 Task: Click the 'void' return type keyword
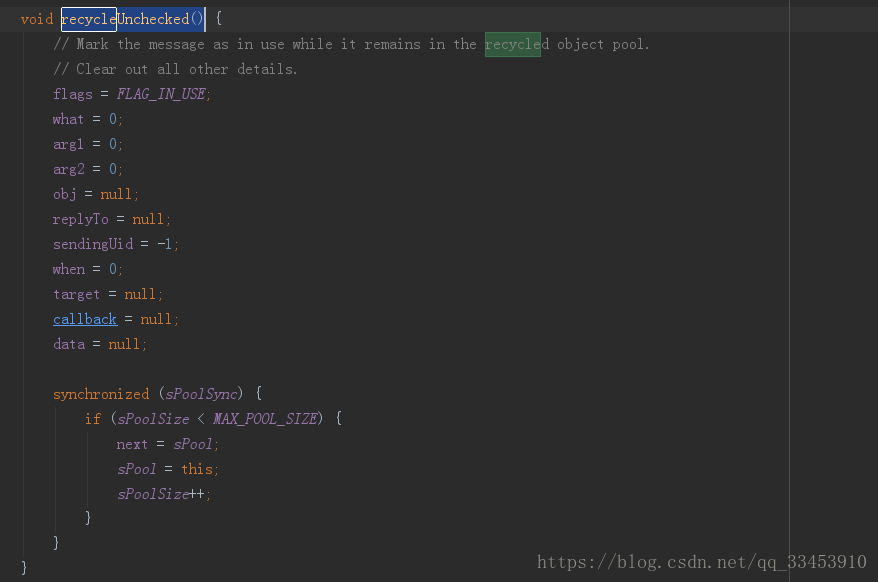pos(37,19)
